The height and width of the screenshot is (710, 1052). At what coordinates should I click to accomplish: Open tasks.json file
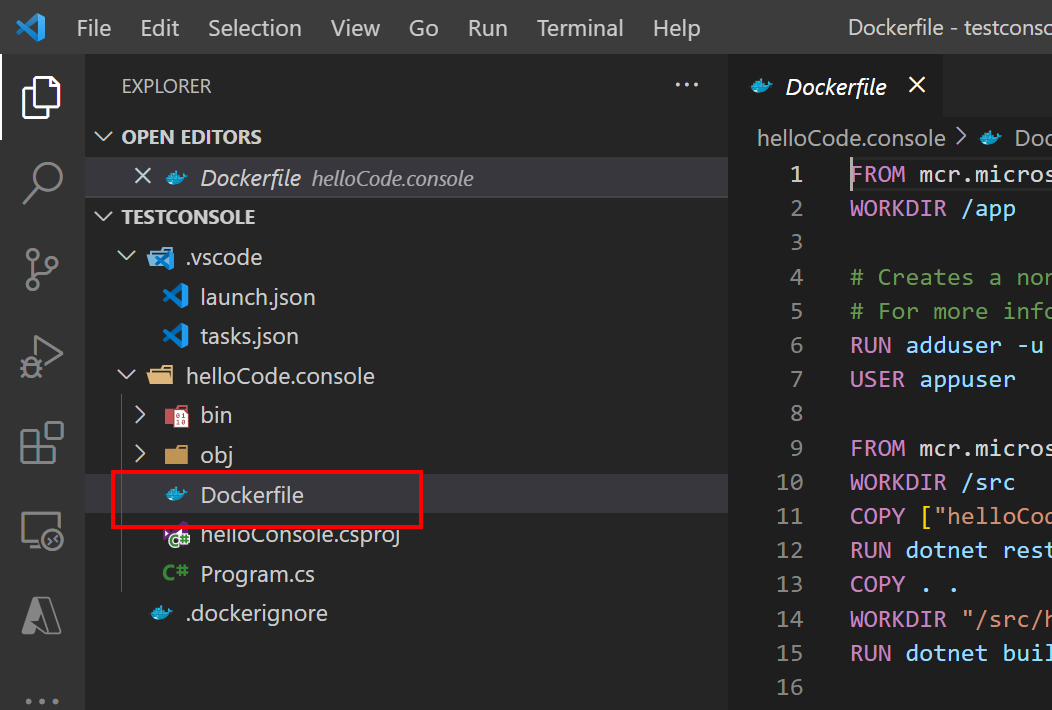coord(249,336)
